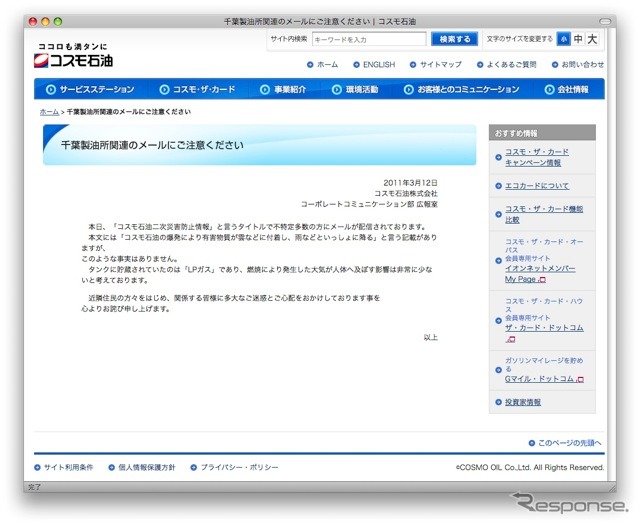Open the サイトマップ link
Screen dimensions: 640x525
click(x=440, y=64)
